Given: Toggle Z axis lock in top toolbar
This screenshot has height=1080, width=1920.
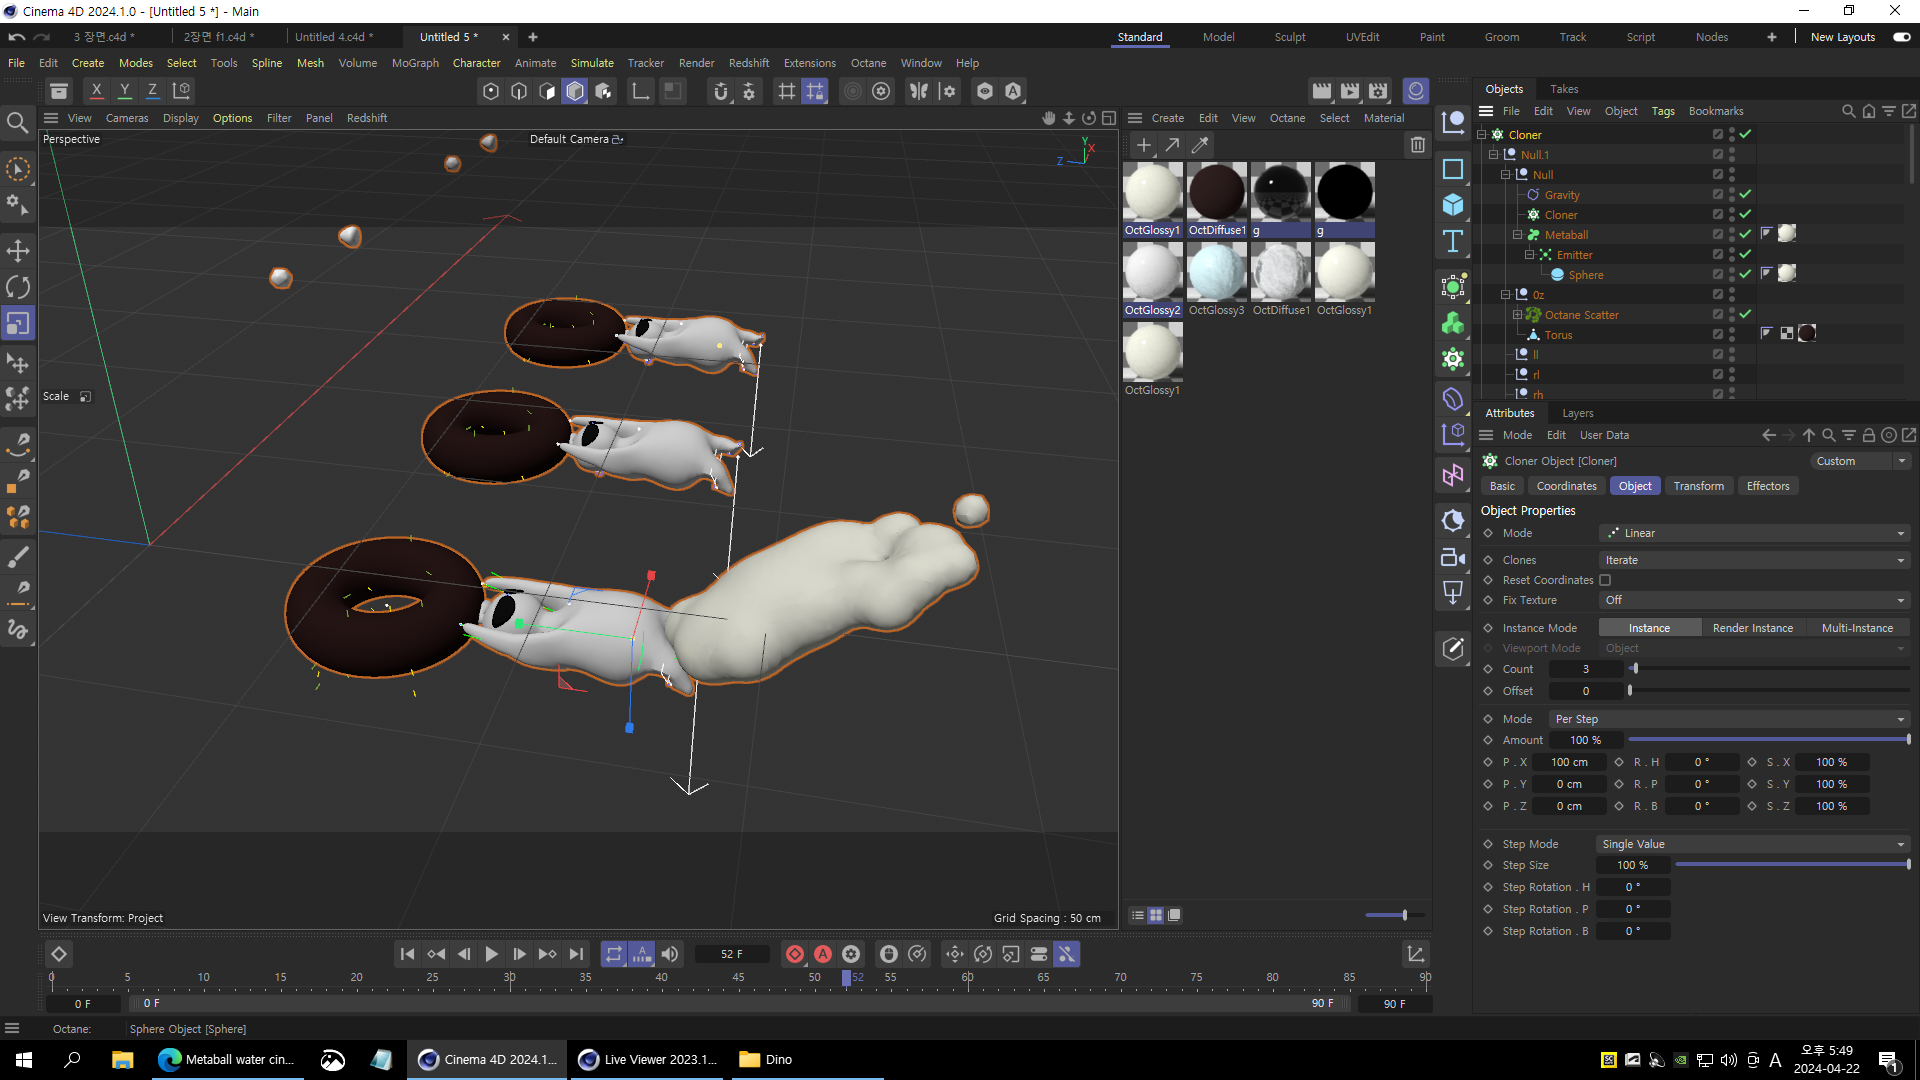Looking at the screenshot, I should point(152,91).
